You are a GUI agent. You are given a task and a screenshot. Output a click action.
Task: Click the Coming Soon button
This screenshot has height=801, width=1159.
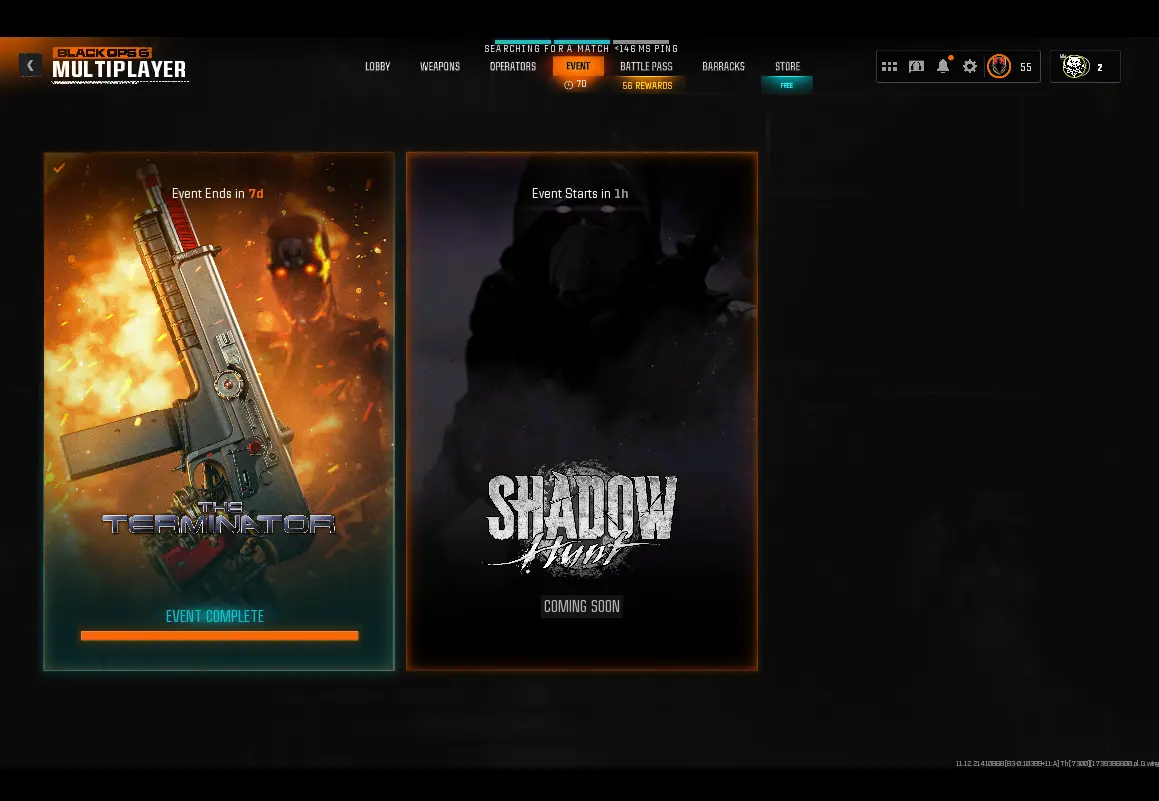tap(582, 607)
